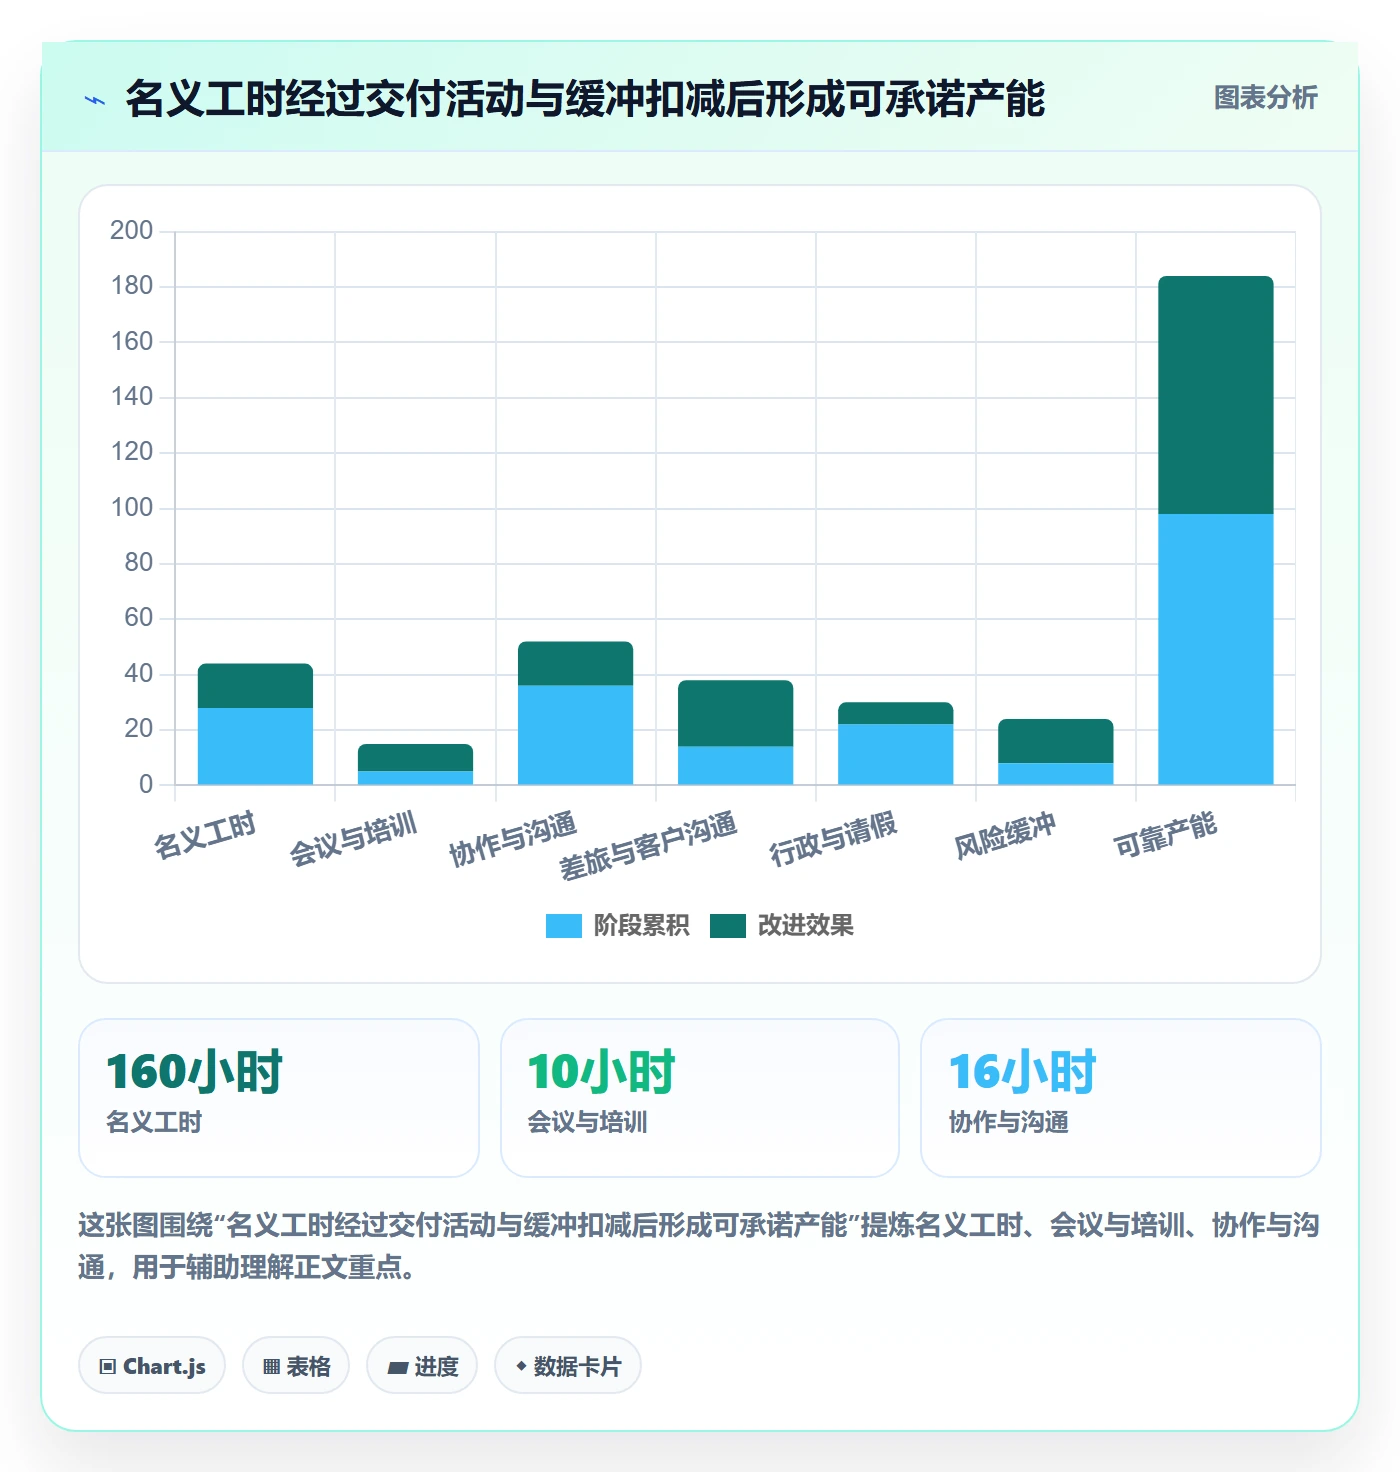
Task: Click the bar icon in the 进度 chip
Action: coord(398,1367)
